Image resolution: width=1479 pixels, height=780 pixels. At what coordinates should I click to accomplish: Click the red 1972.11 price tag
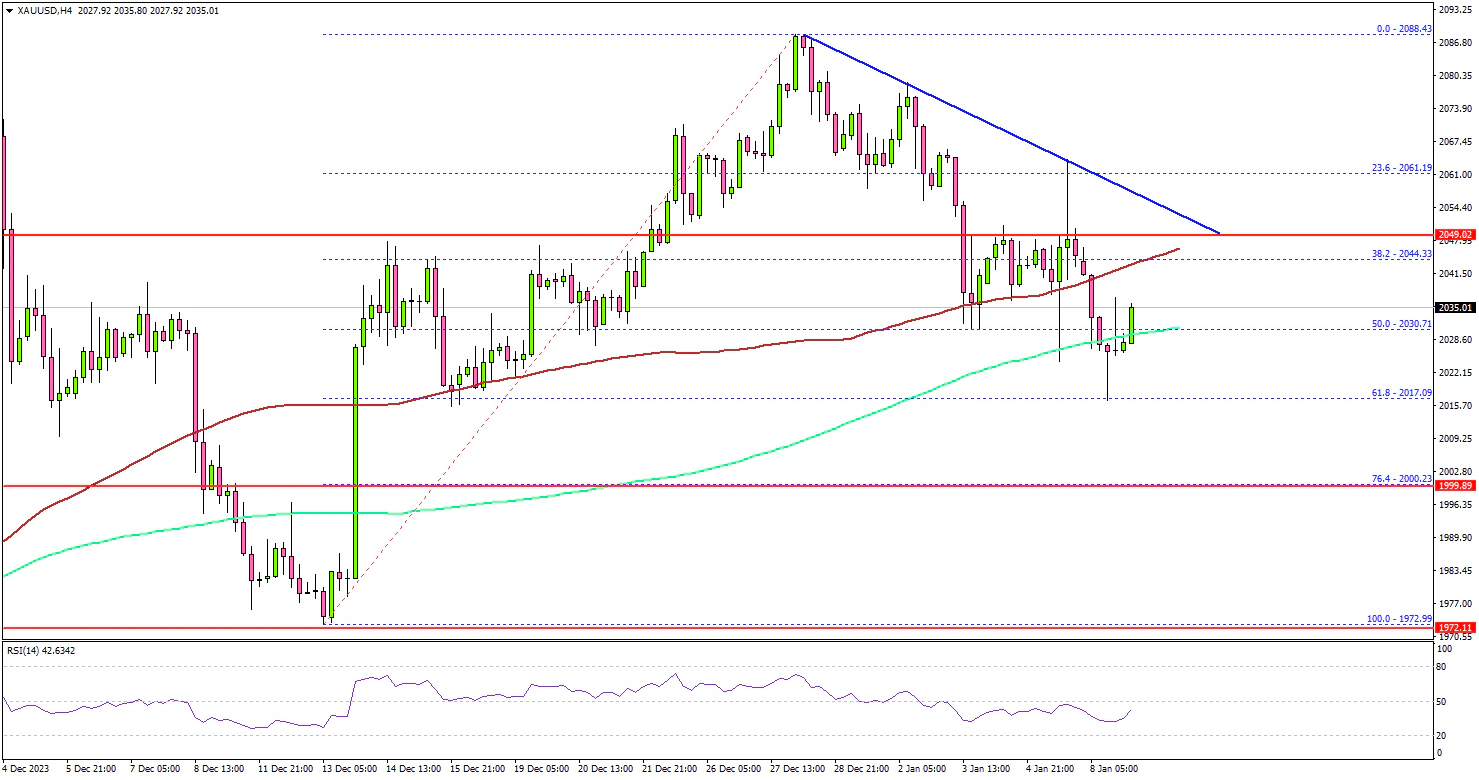(1454, 628)
